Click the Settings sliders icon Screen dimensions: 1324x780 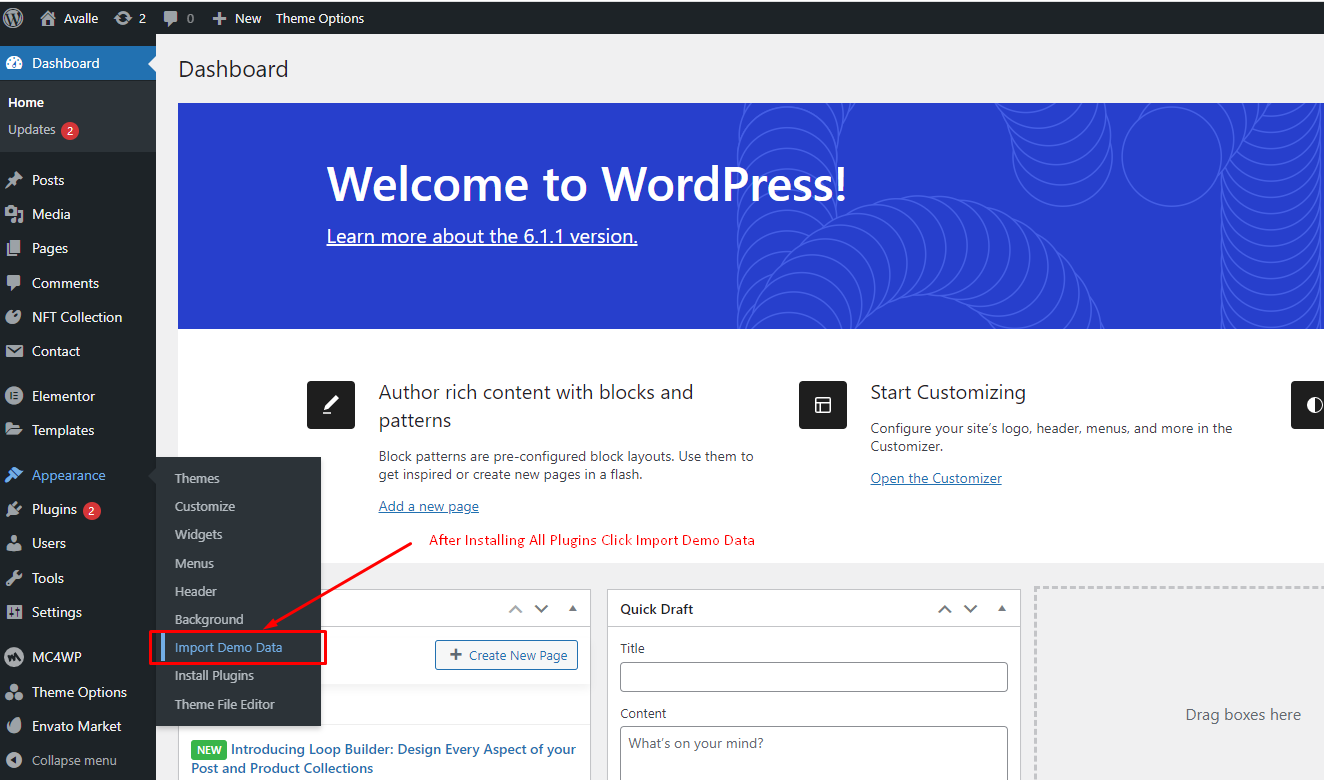click(x=14, y=612)
